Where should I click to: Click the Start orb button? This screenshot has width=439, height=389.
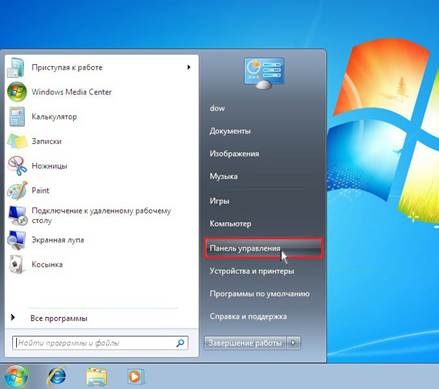click(16, 377)
